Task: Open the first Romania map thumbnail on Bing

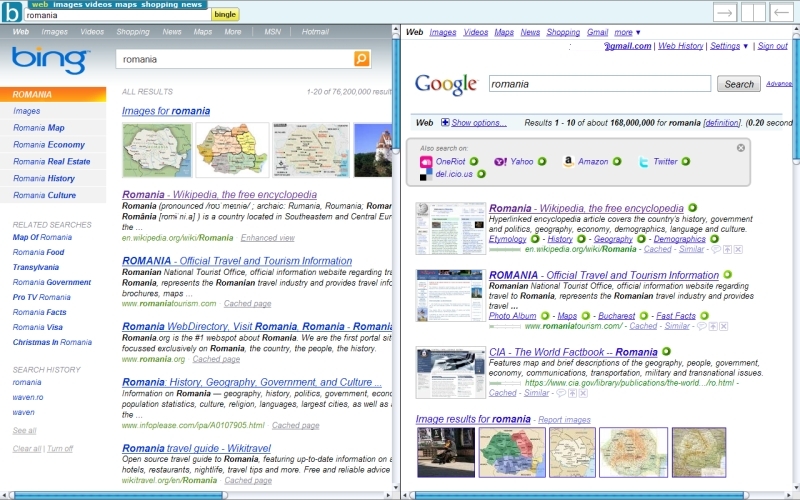Action: point(158,150)
